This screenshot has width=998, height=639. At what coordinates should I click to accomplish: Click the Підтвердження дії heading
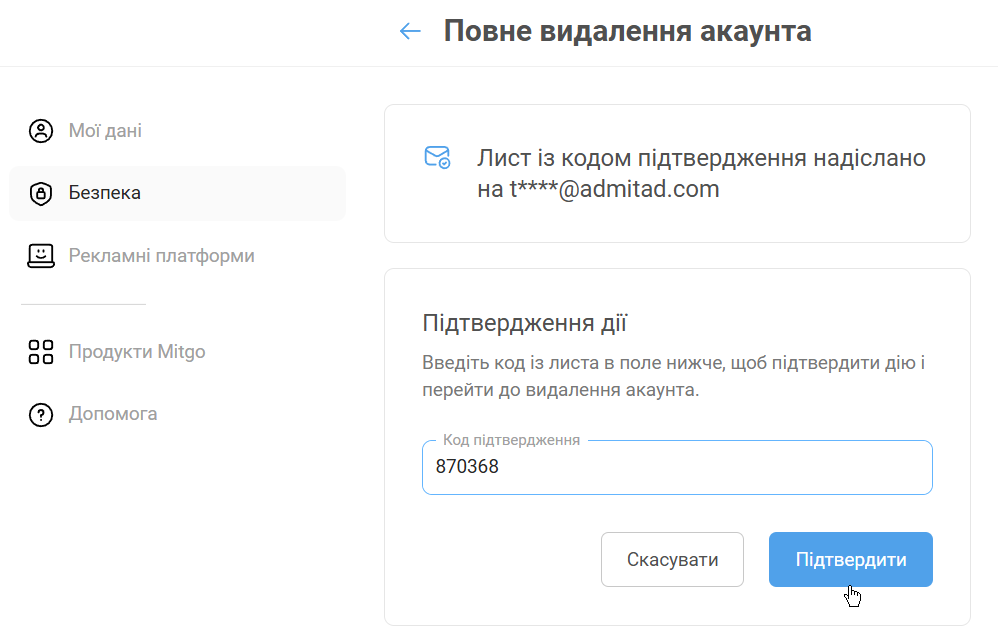525,323
